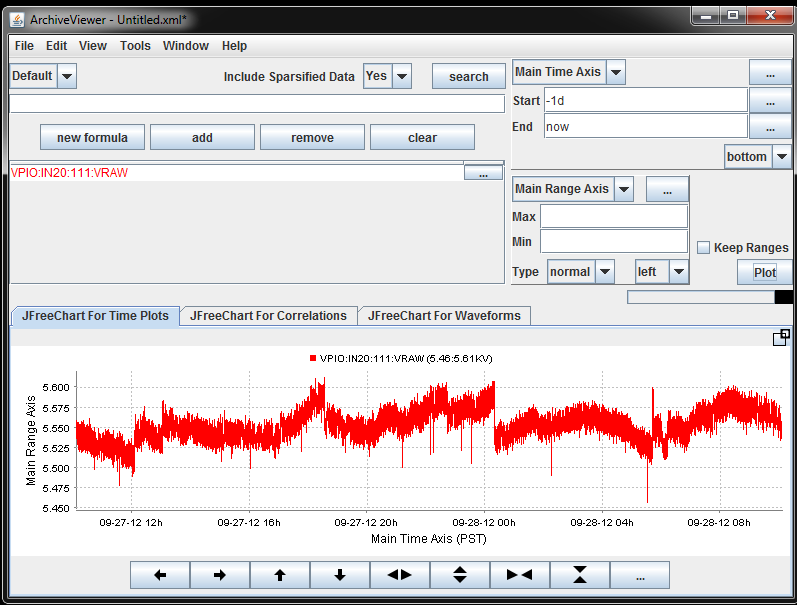
Task: Open the Tools menu
Action: click(x=135, y=46)
